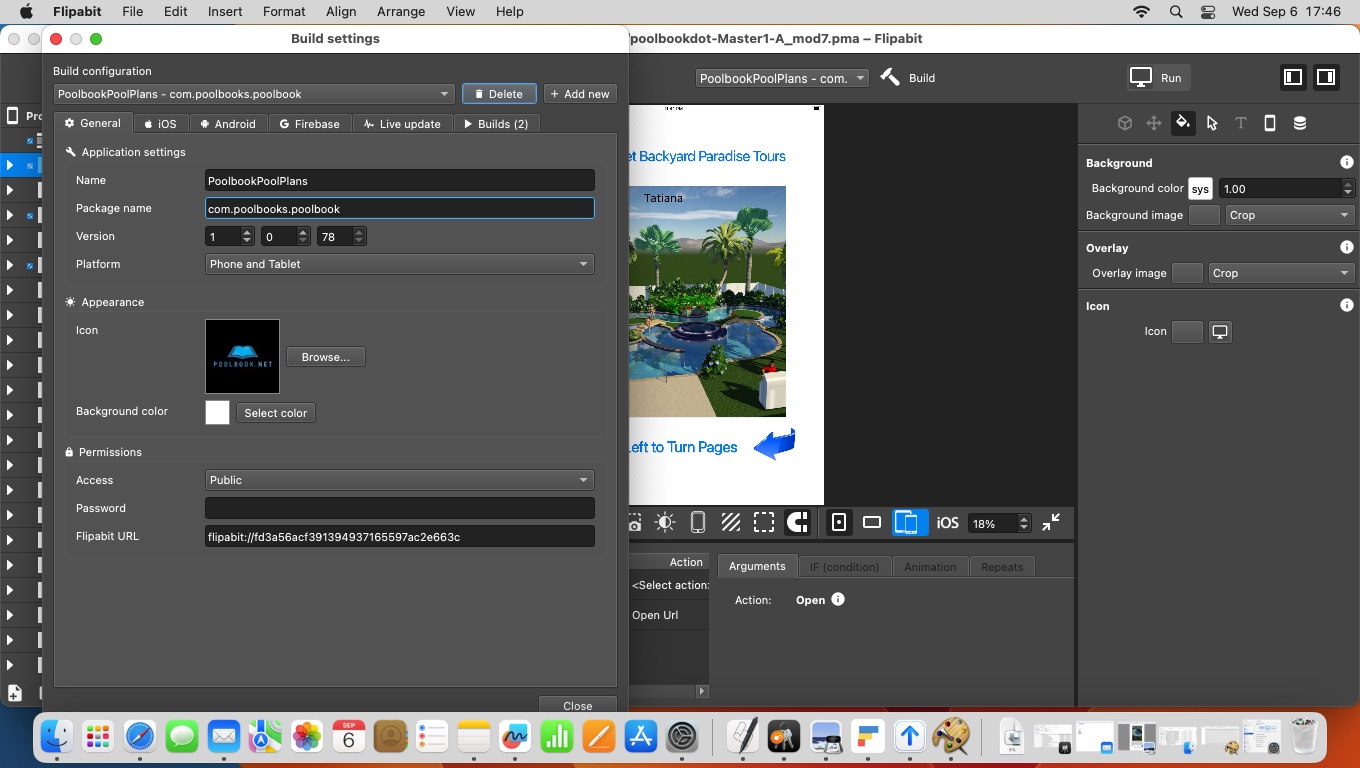Open the database stack properties tab
Screen dimensions: 1360x768
1299,123
